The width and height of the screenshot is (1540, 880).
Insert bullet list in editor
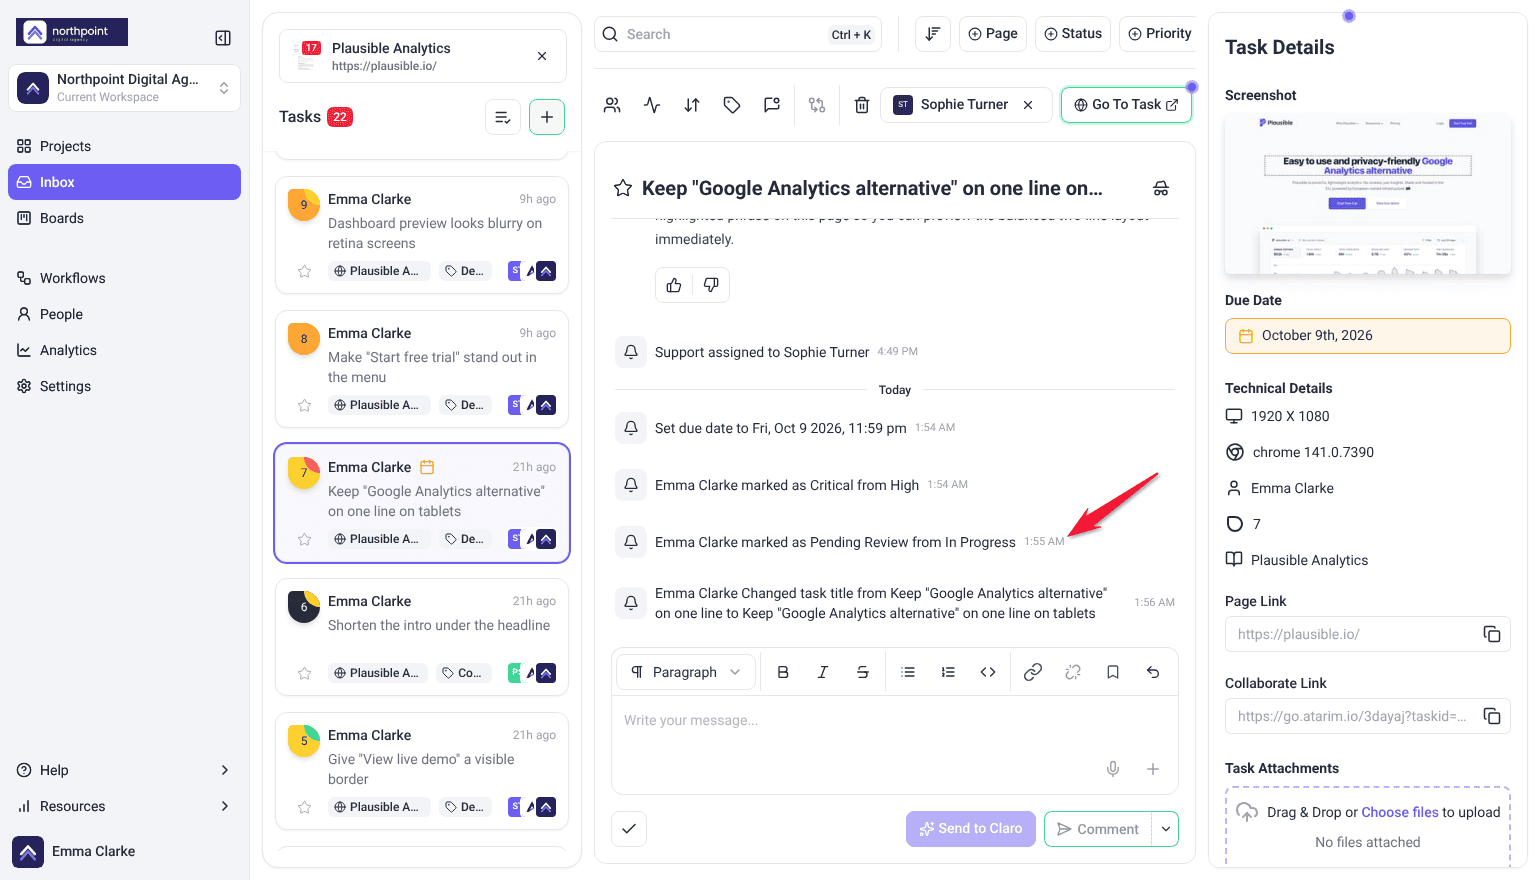[x=908, y=672]
